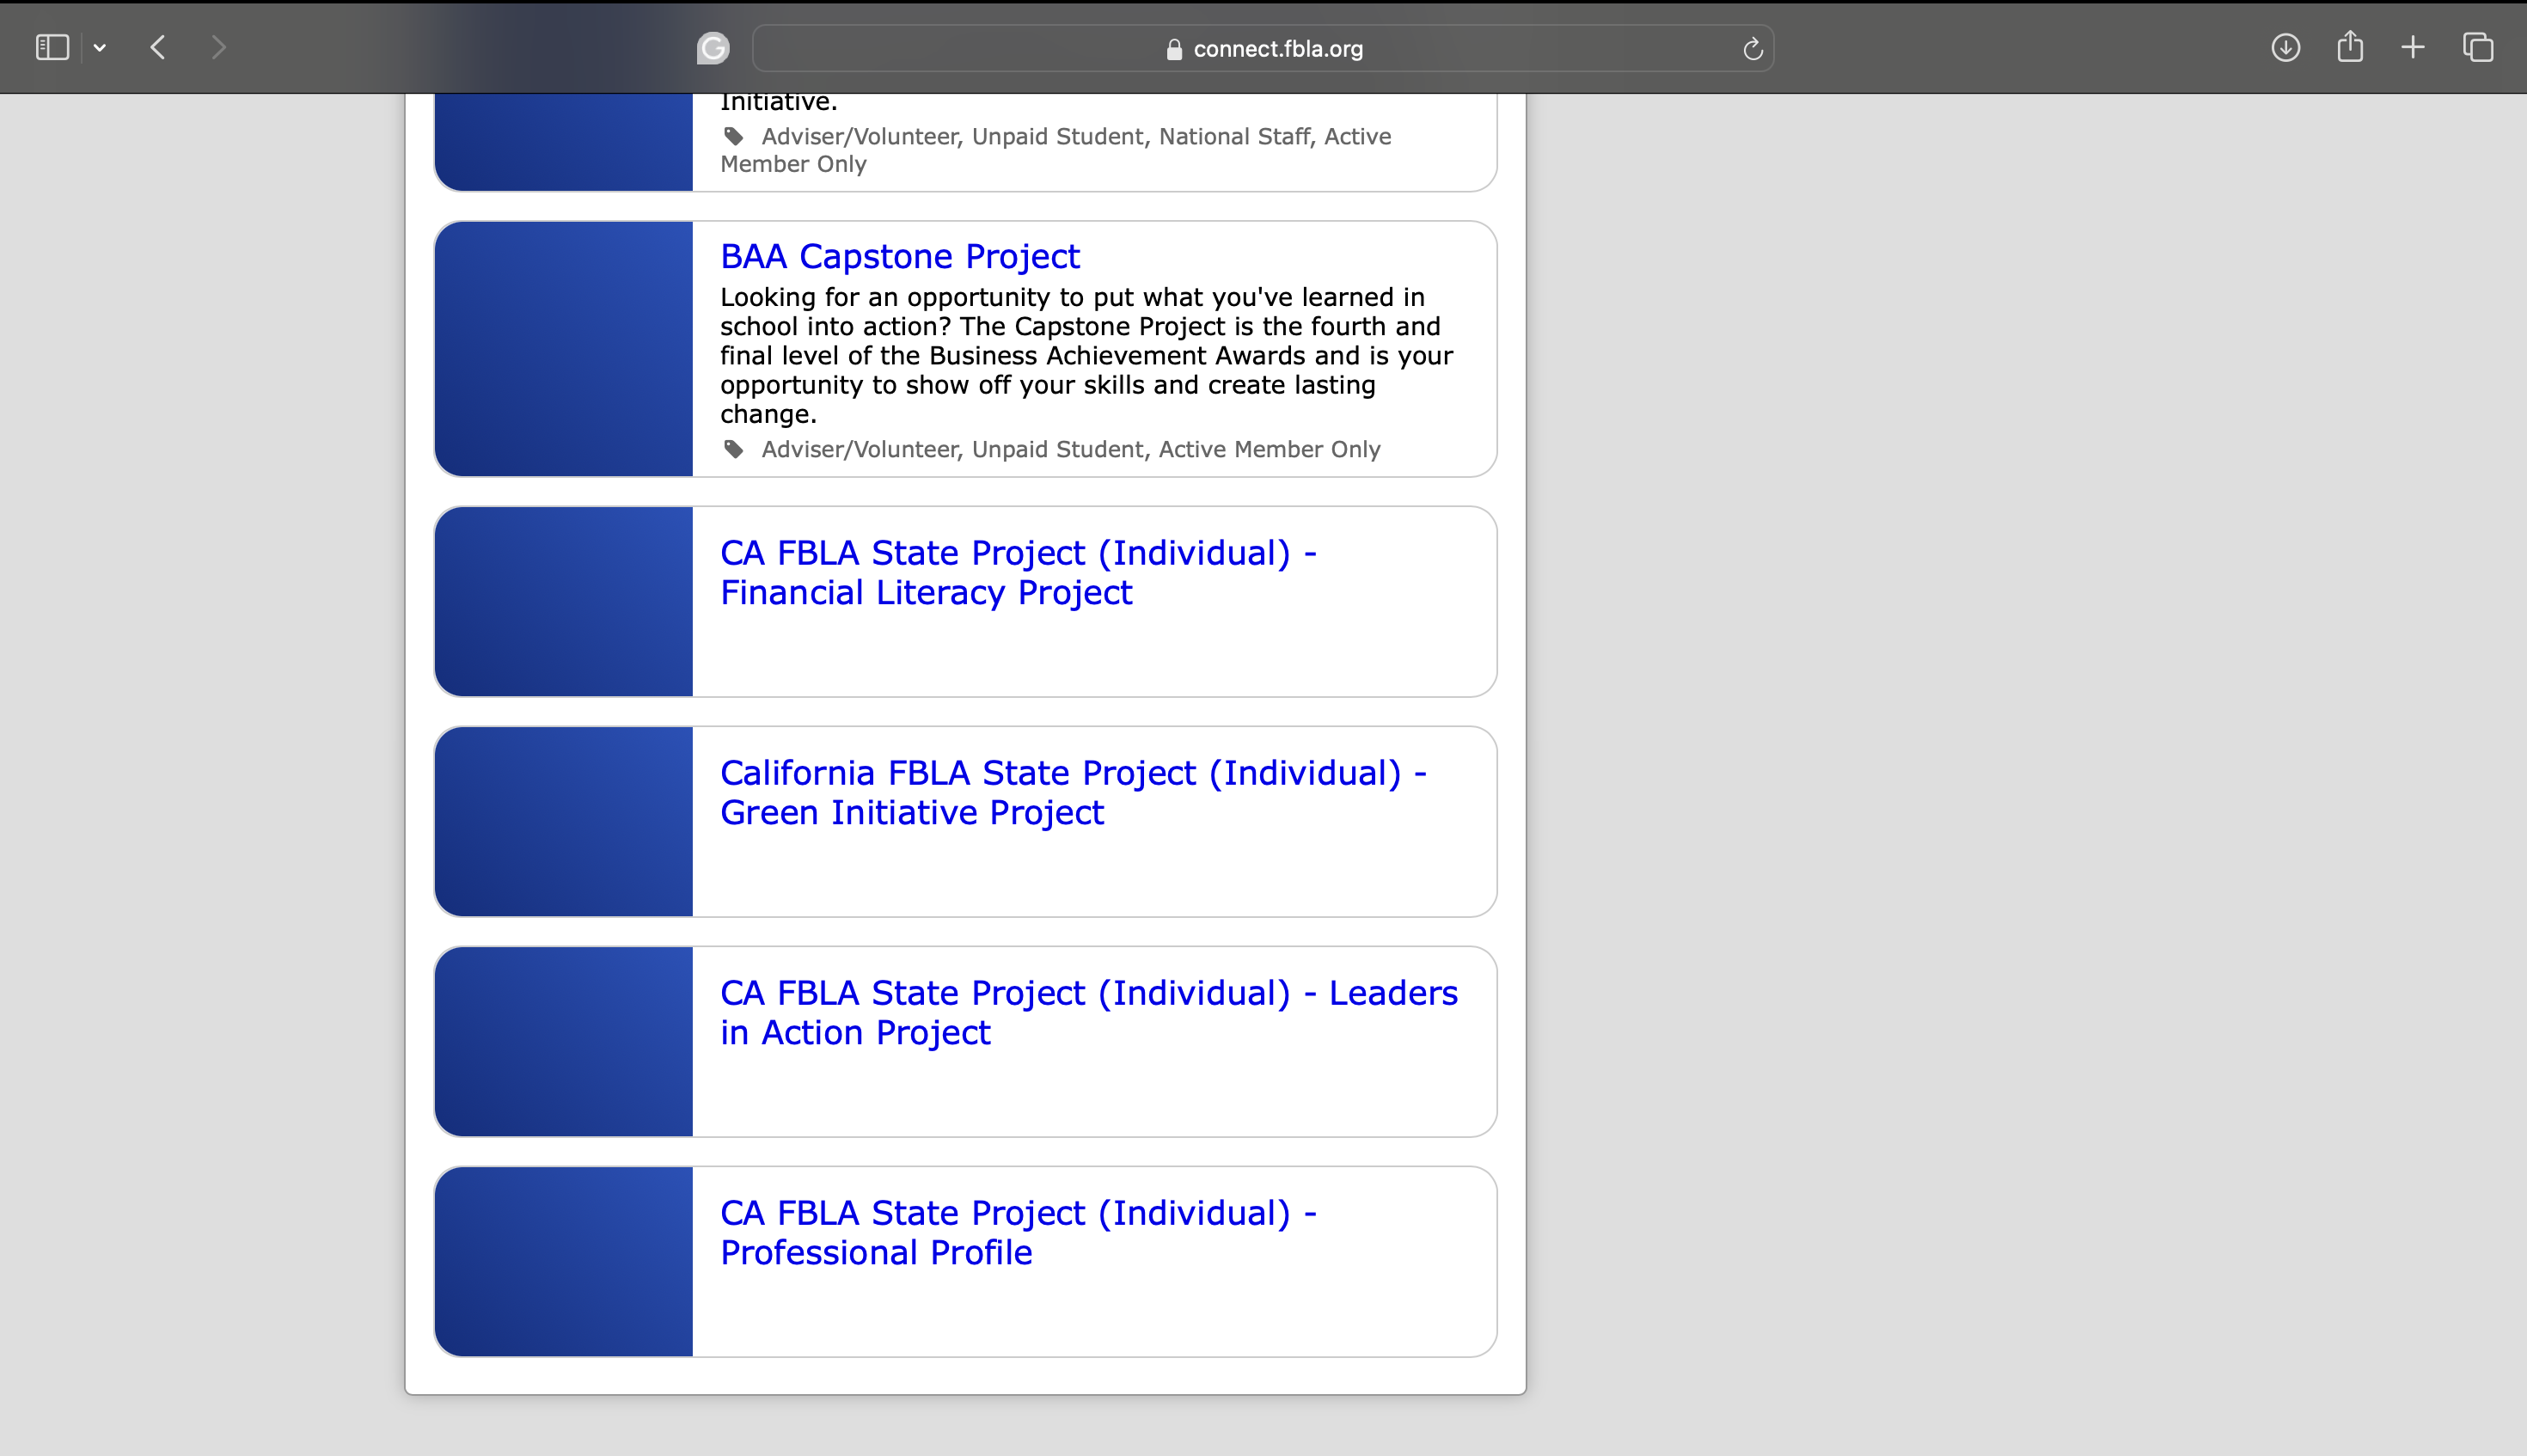
Task: Click the connect.fbla.org address bar
Action: point(1263,48)
